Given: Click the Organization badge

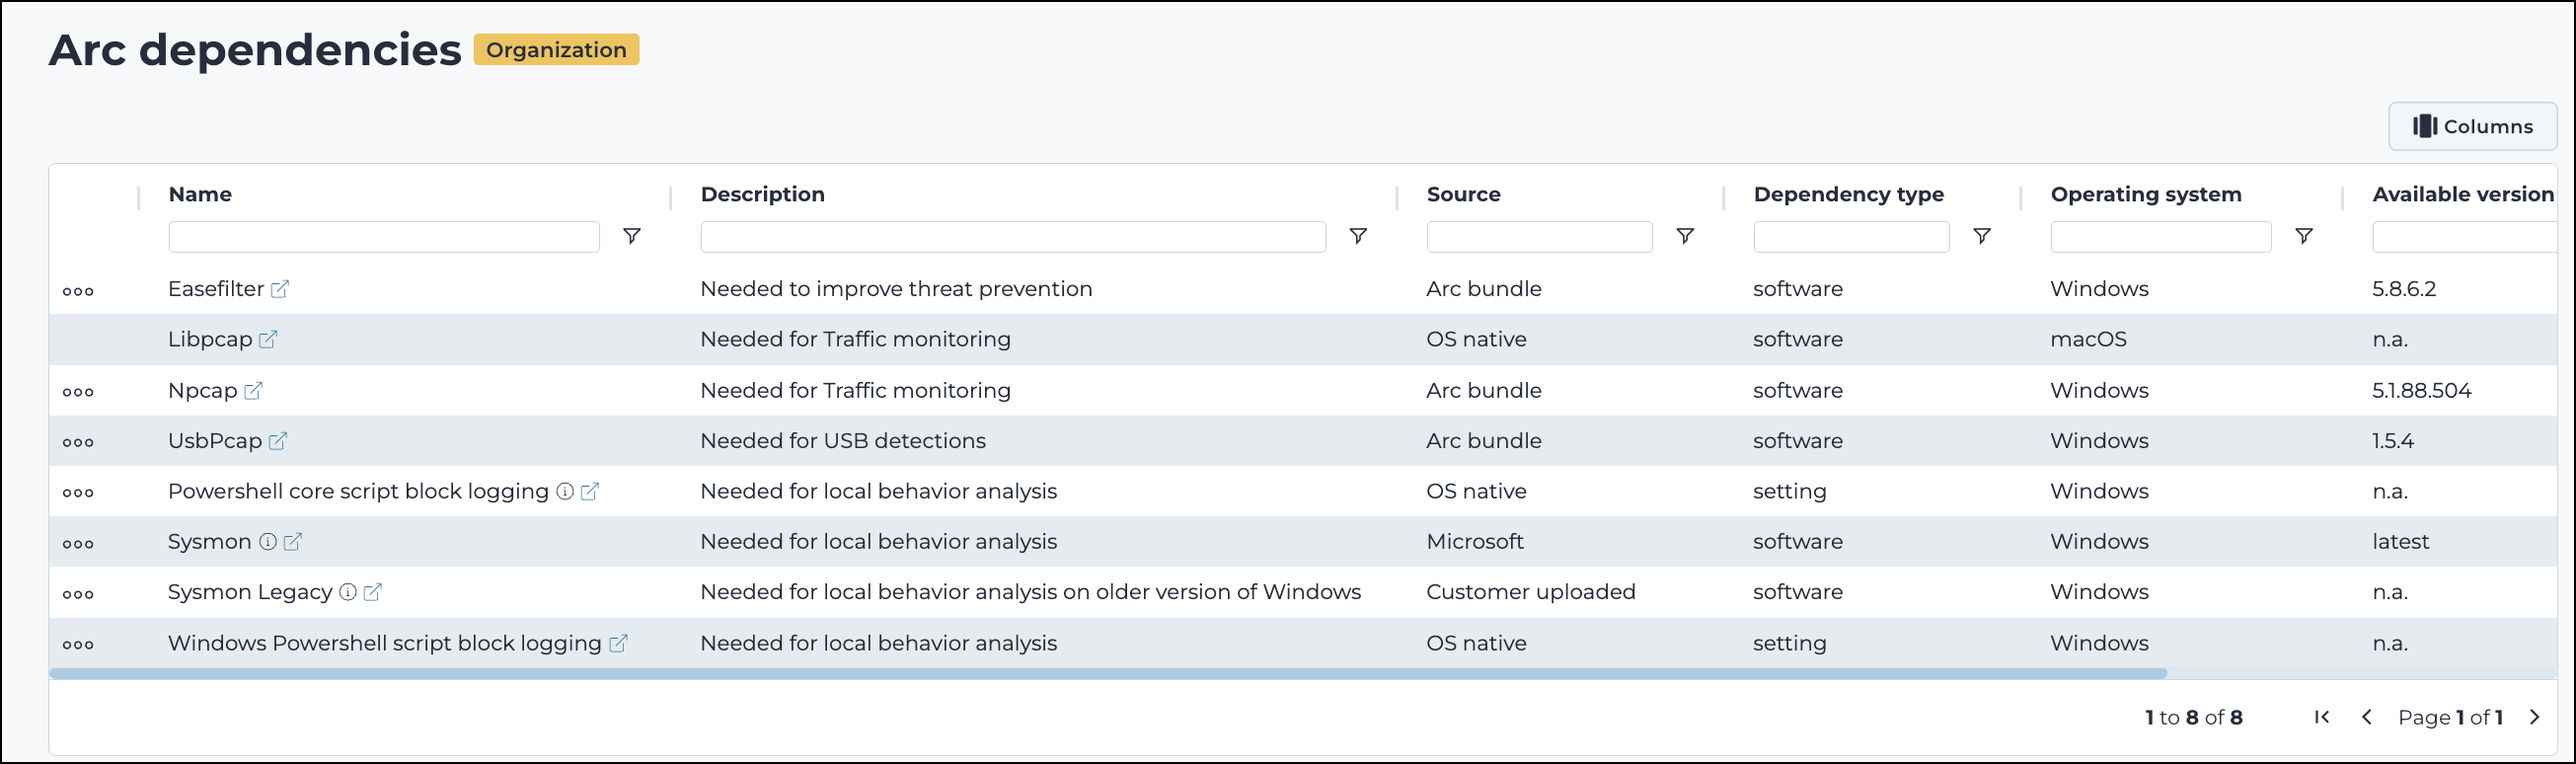Looking at the screenshot, I should pyautogui.click(x=556, y=50).
